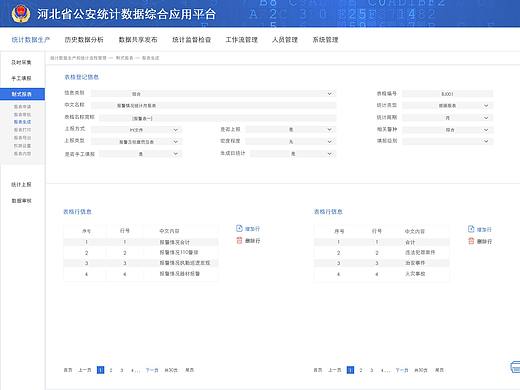Click 删除行 text in the left table panel
Screen dimensions: 520x390
coord(252,241)
